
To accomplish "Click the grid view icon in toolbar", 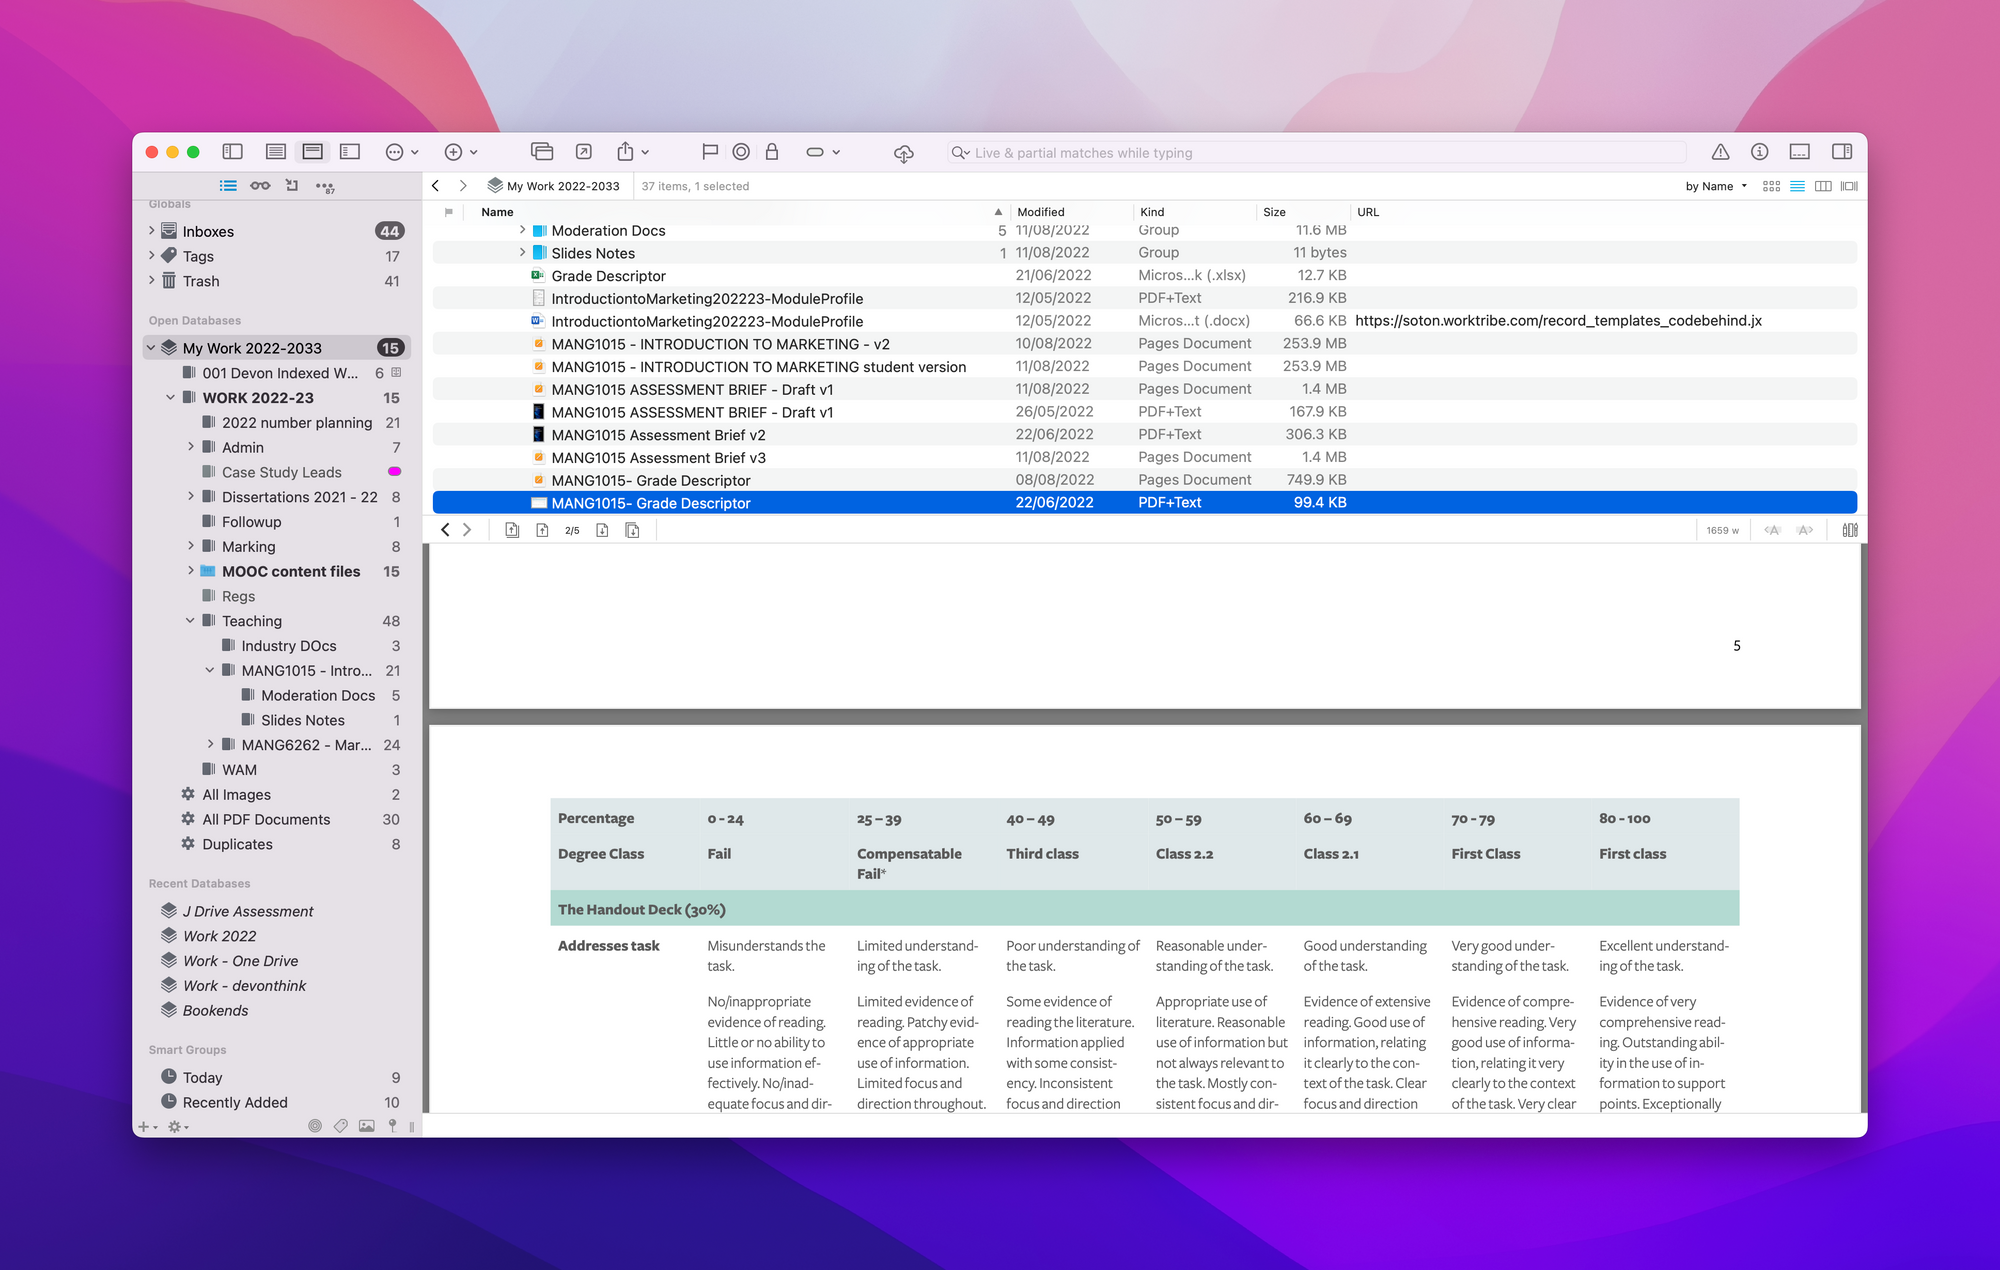I will click(1771, 187).
